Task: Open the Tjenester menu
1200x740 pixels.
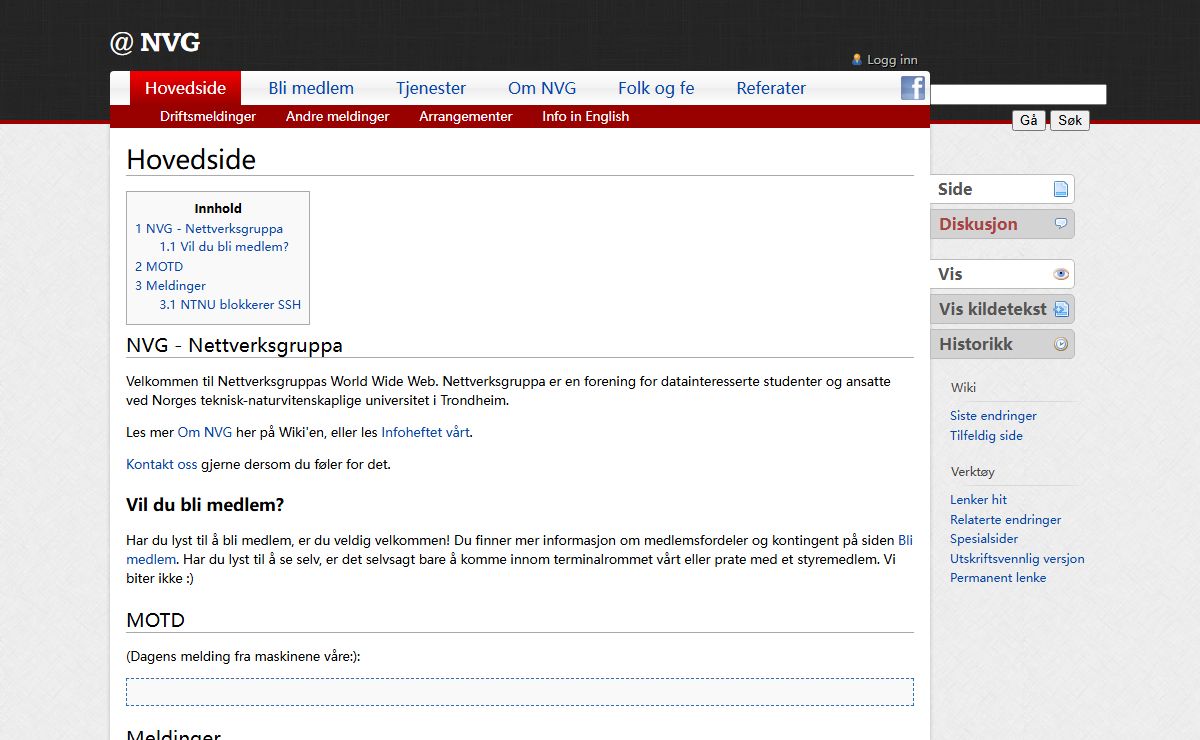Action: pos(431,88)
